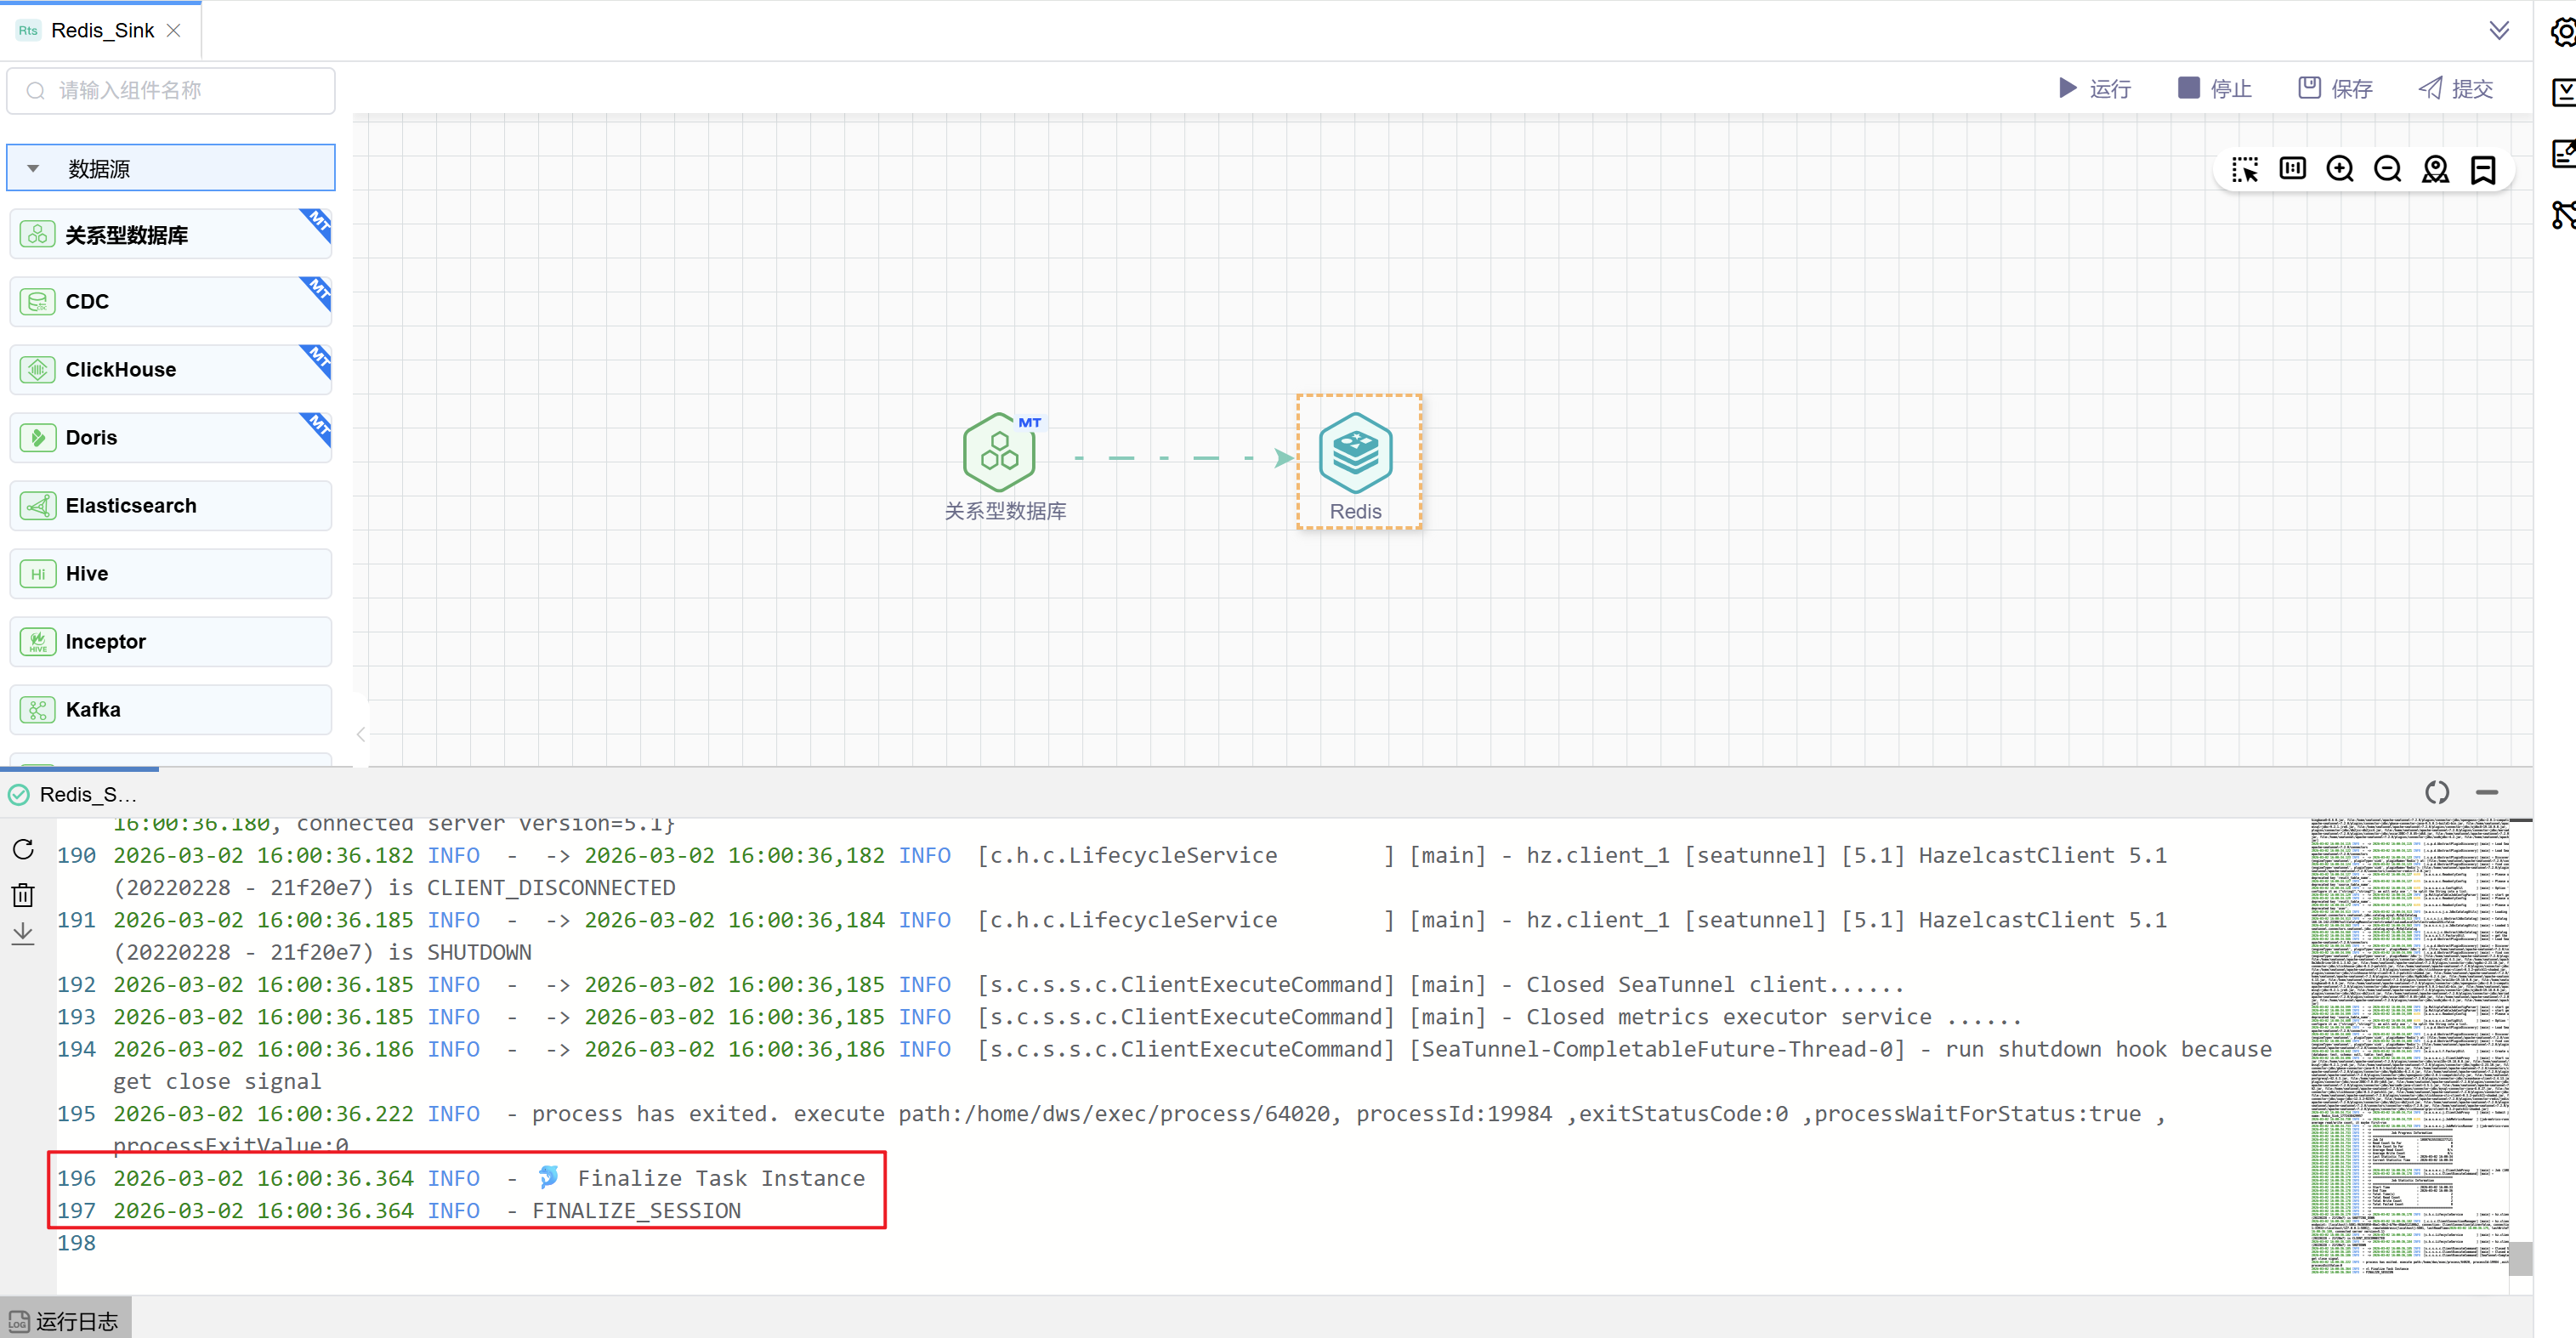Select the Redis node on canvas
The height and width of the screenshot is (1338, 2576).
[1356, 455]
